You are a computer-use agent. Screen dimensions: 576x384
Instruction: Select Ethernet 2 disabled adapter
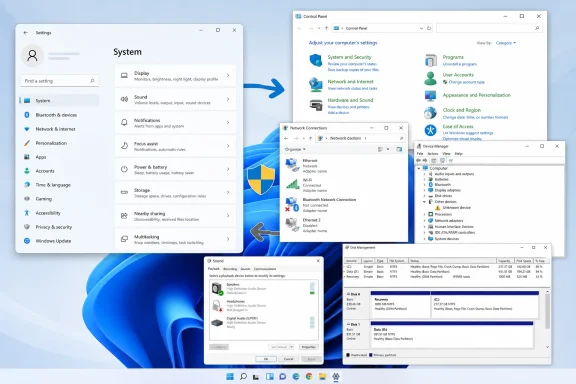click(307, 225)
